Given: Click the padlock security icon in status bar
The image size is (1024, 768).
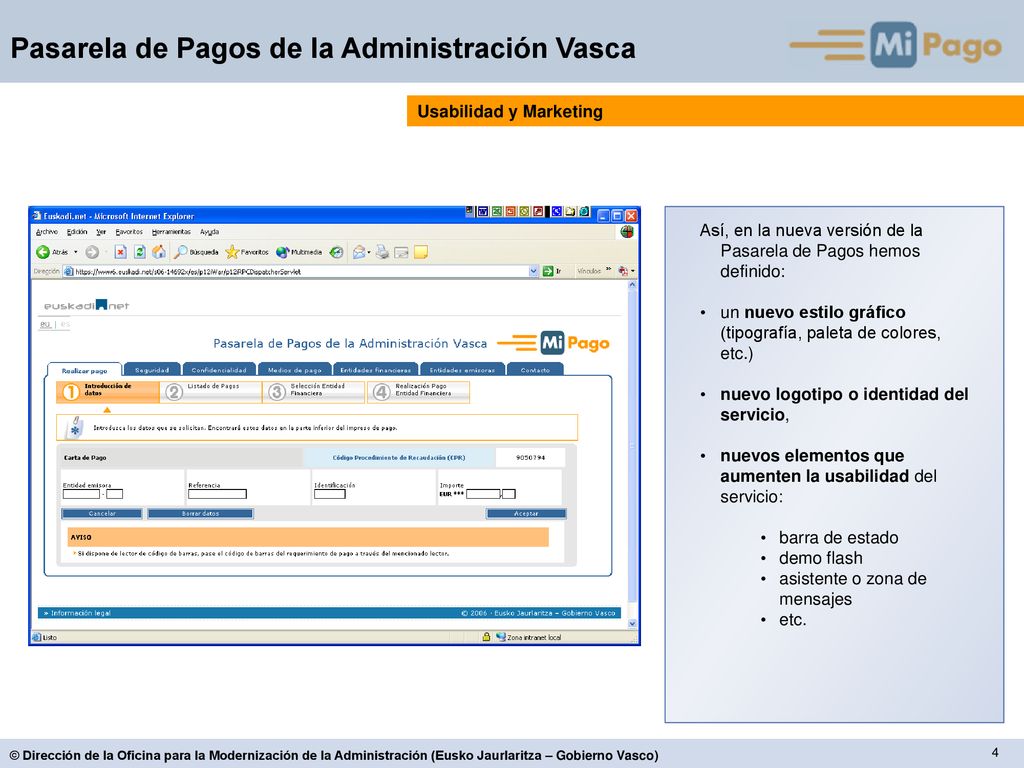Looking at the screenshot, I should (x=487, y=637).
